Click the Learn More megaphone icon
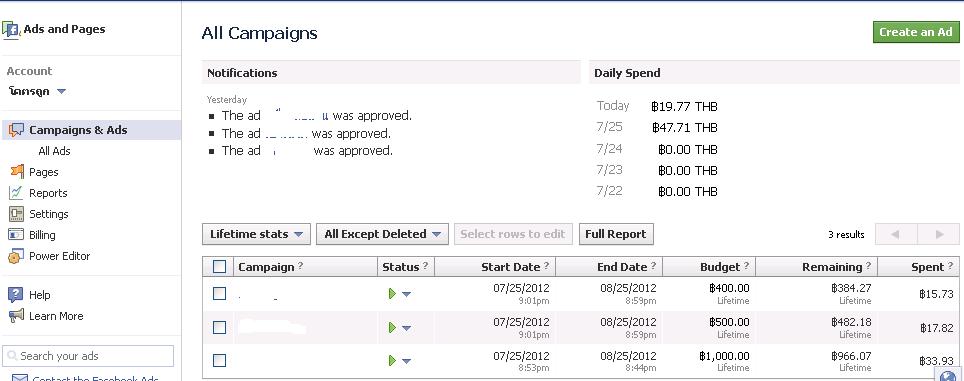The width and height of the screenshot is (964, 381). [x=16, y=316]
